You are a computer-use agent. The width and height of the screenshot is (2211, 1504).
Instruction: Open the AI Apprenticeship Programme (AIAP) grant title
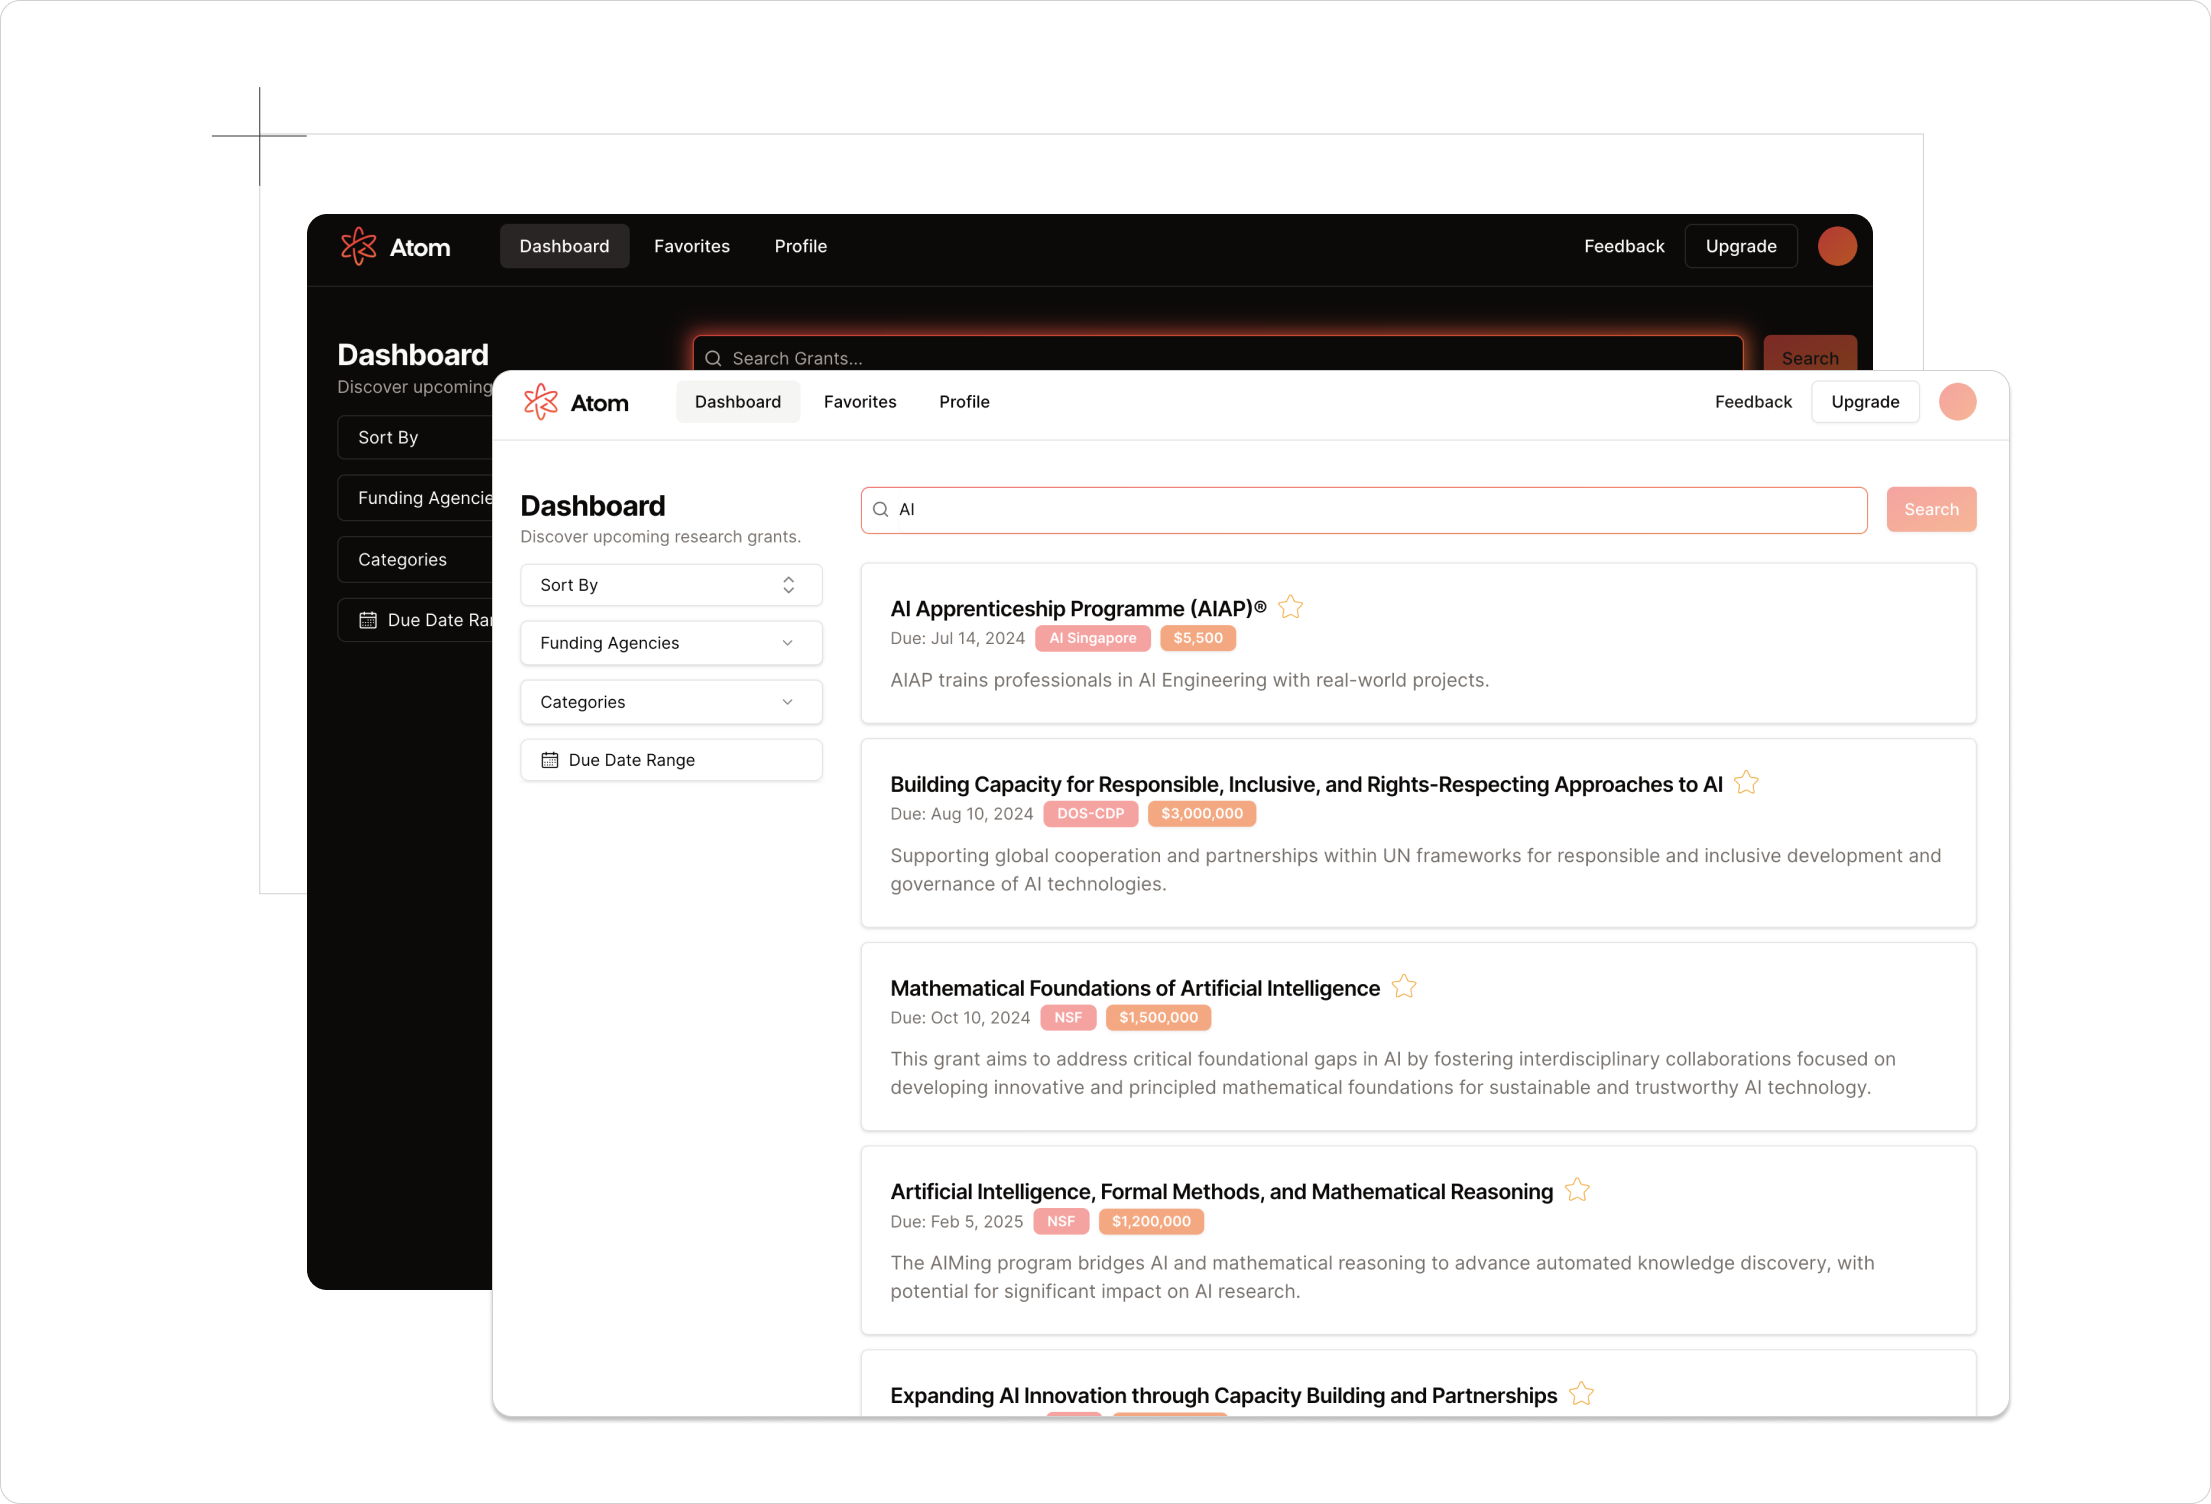(1078, 609)
